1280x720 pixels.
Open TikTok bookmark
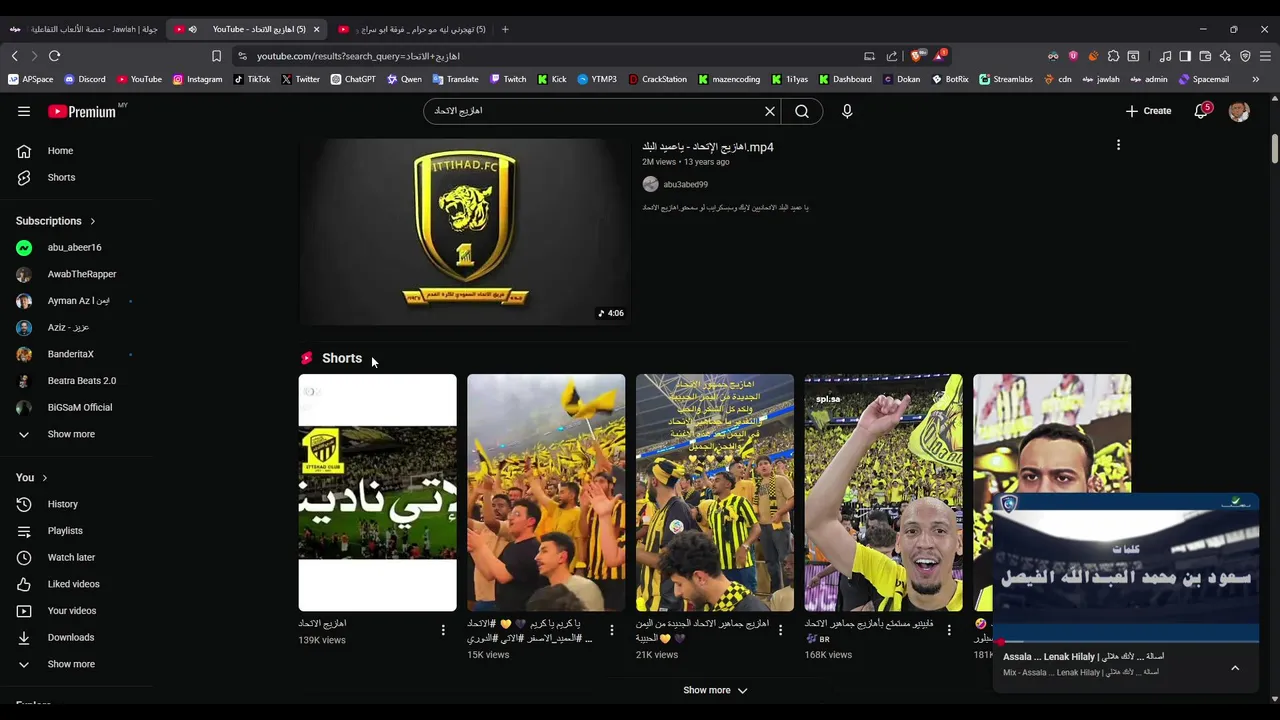(x=252, y=79)
